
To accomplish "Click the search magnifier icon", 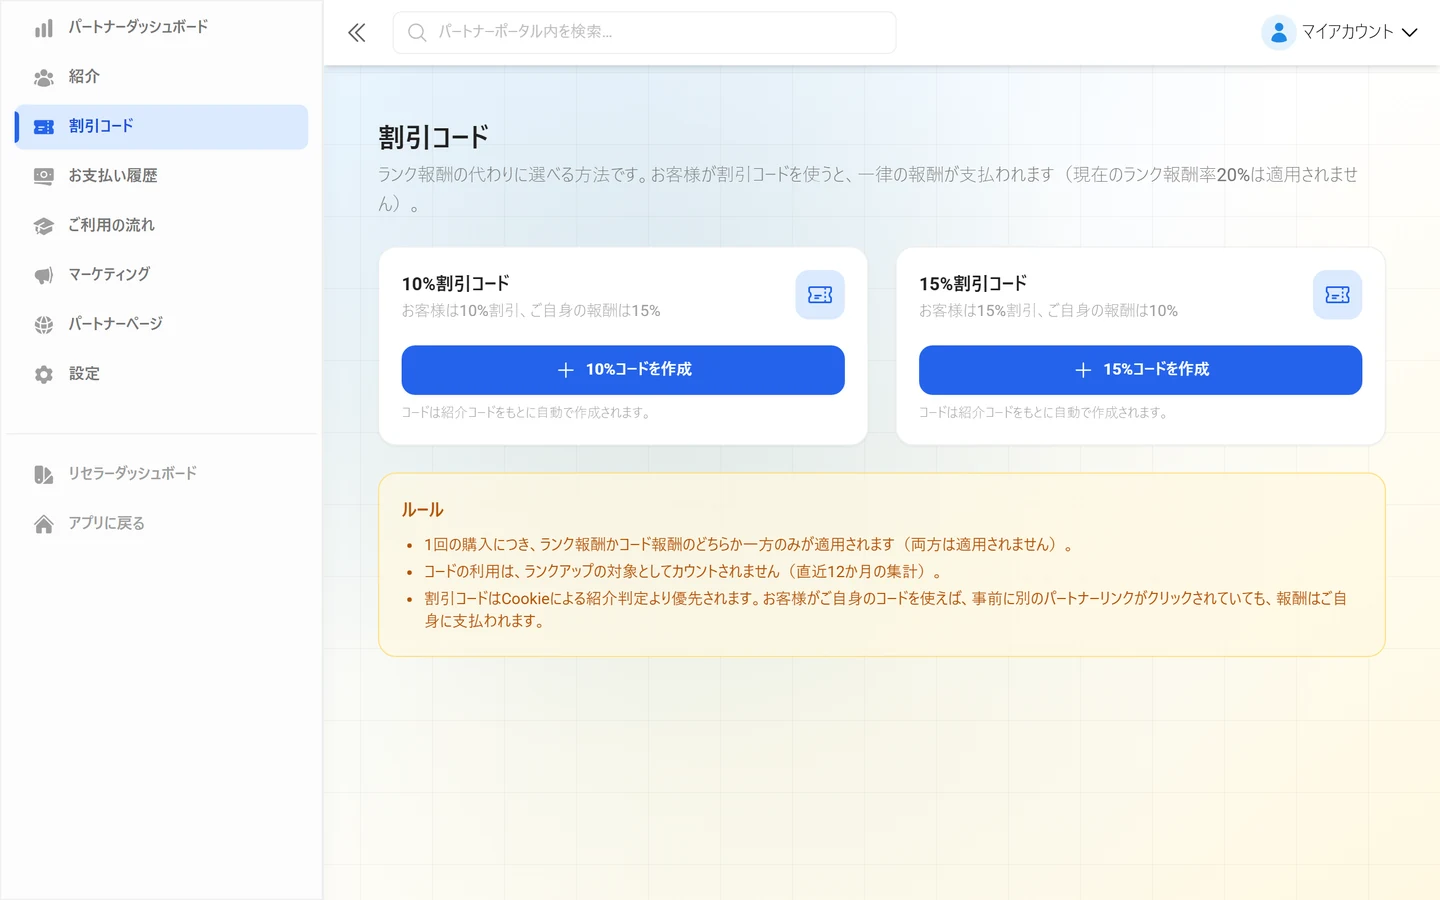I will 417,33.
